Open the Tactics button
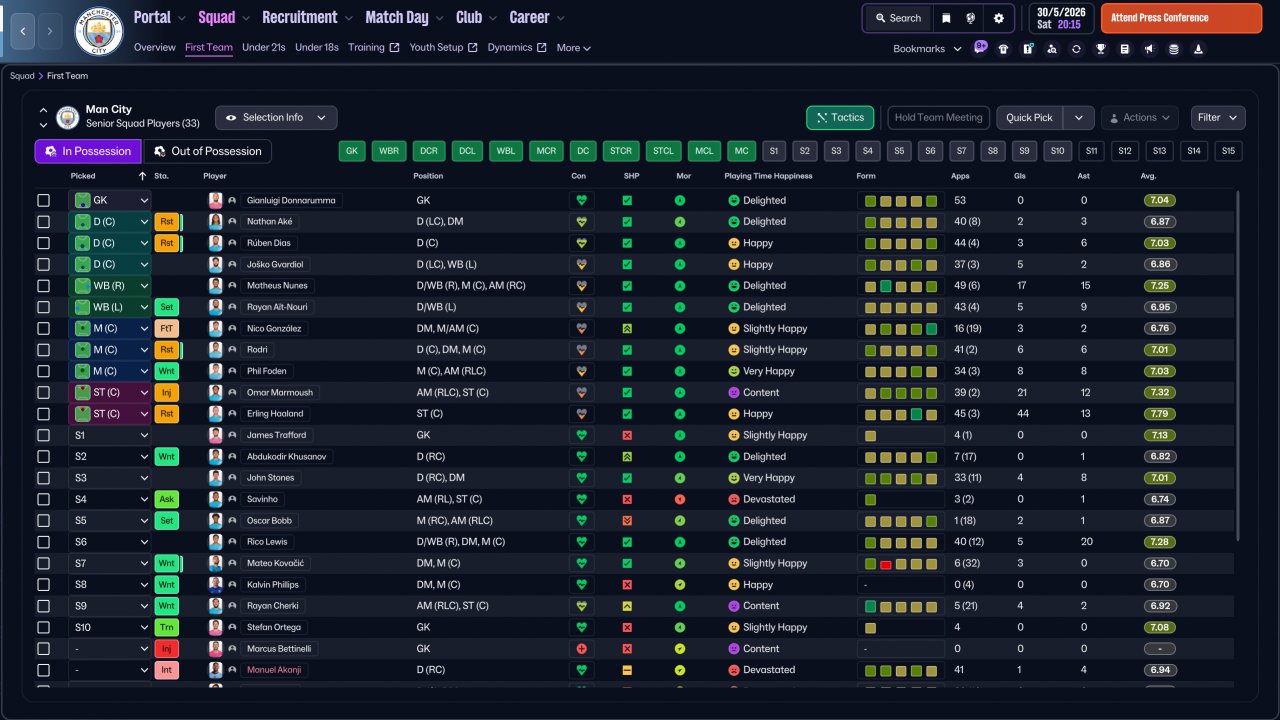Screen dimensions: 1280x720 [840, 118]
